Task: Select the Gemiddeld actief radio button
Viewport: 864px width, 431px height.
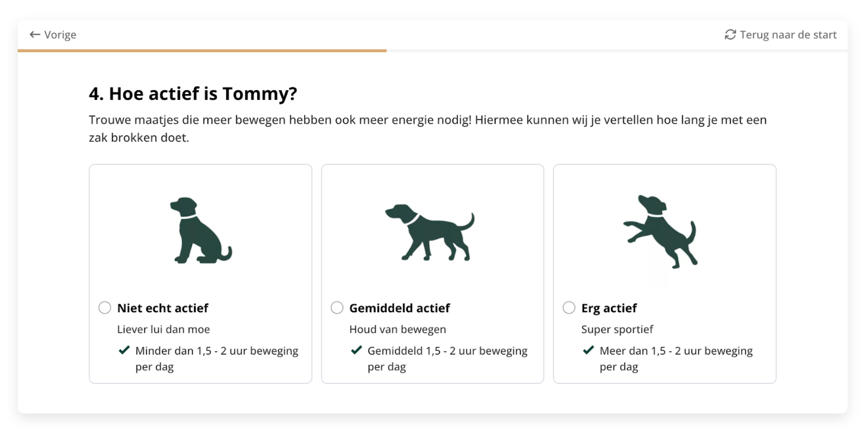Action: click(x=337, y=308)
